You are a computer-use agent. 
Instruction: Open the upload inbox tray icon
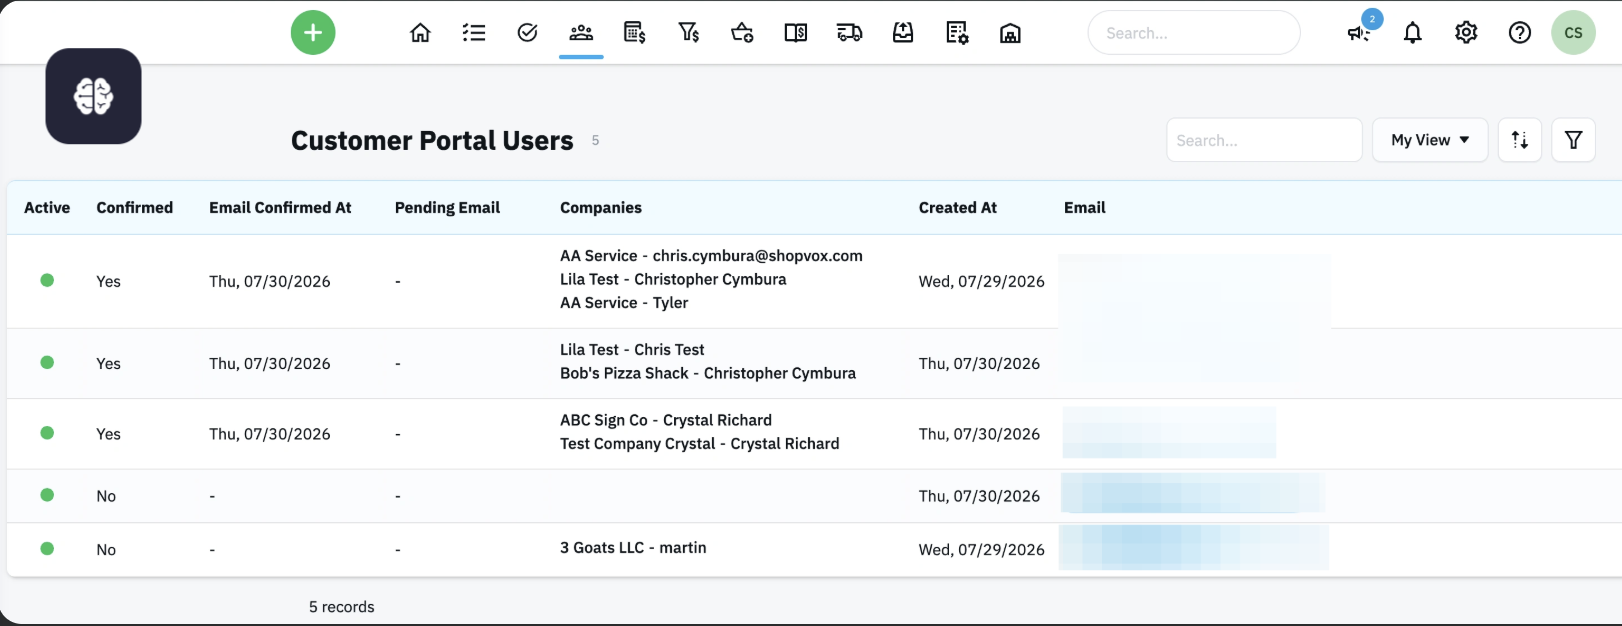(x=903, y=33)
